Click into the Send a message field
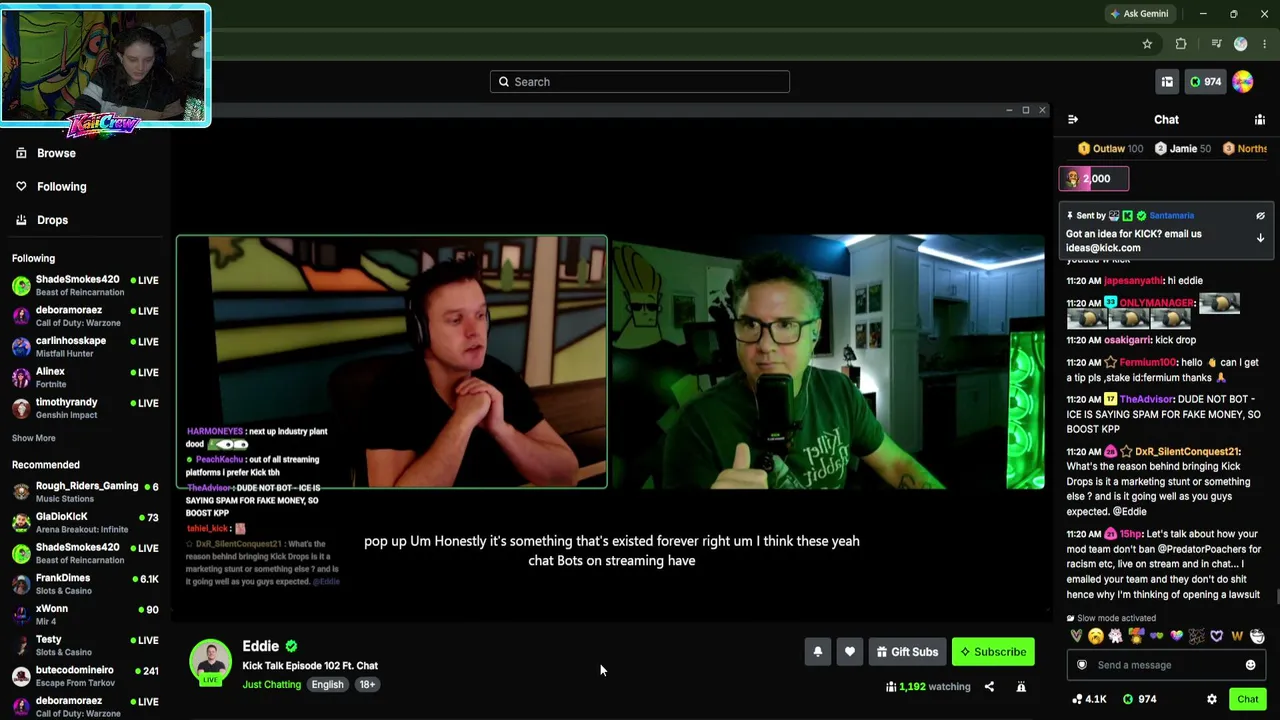The image size is (1280, 720). coord(1166,665)
